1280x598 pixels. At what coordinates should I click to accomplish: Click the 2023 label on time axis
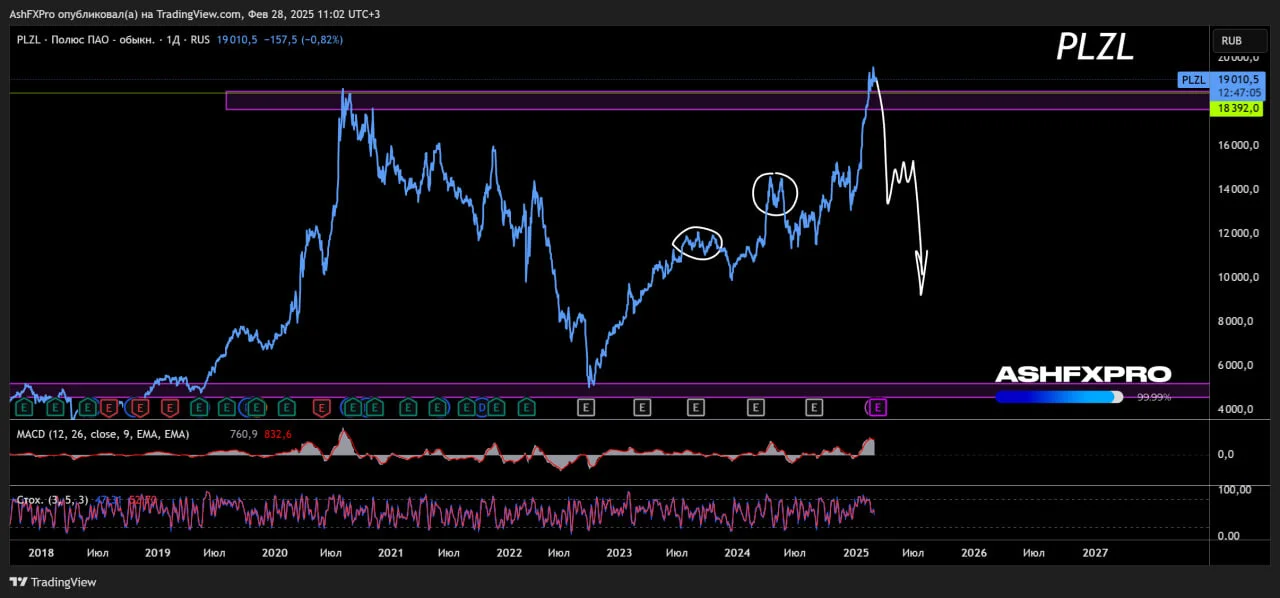point(620,552)
